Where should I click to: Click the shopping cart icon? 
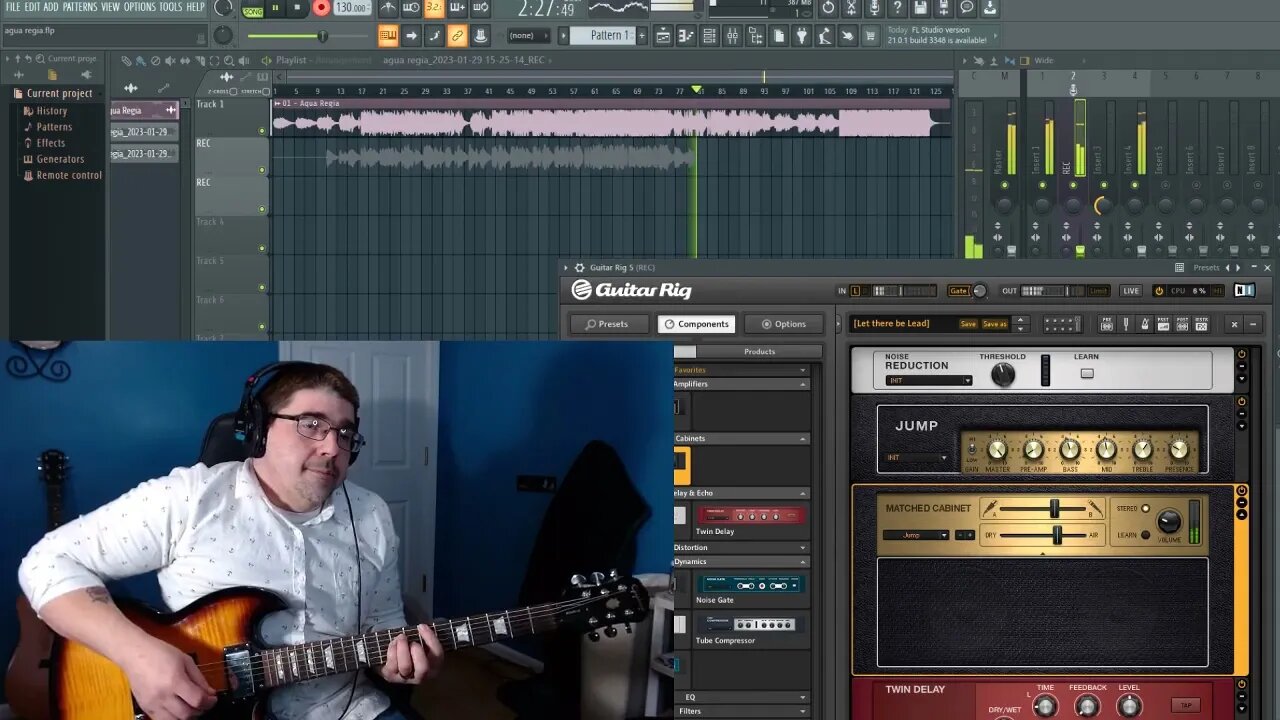[x=871, y=36]
